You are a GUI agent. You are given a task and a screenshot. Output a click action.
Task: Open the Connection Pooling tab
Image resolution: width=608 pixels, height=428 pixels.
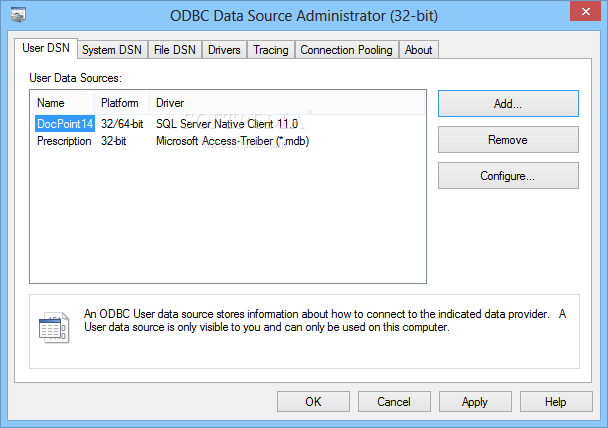pos(347,50)
